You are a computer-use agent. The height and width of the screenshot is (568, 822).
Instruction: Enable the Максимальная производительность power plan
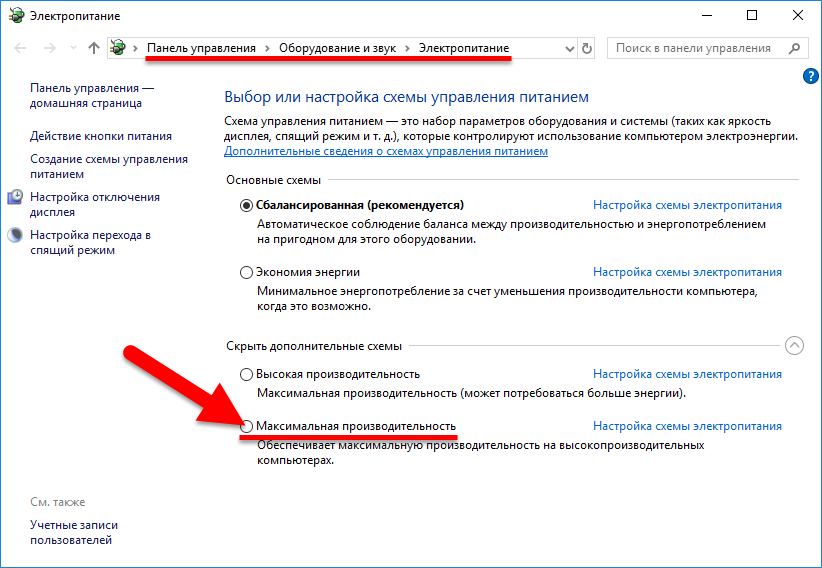[x=247, y=427]
